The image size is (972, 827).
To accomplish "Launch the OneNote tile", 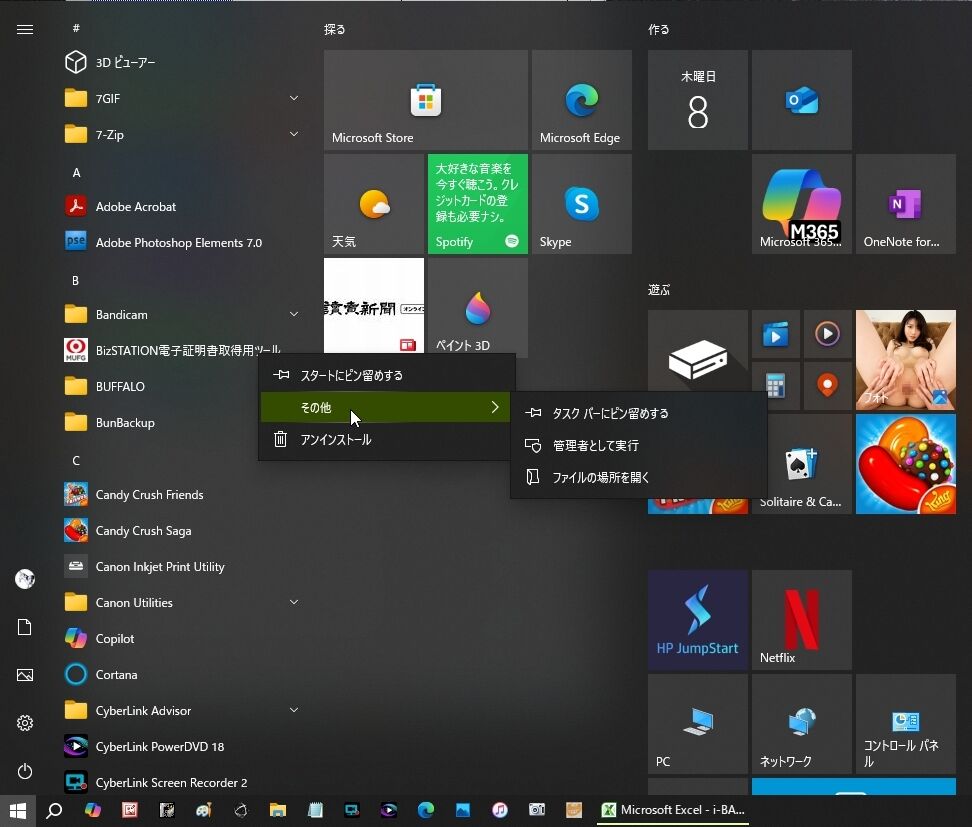I will 906,204.
